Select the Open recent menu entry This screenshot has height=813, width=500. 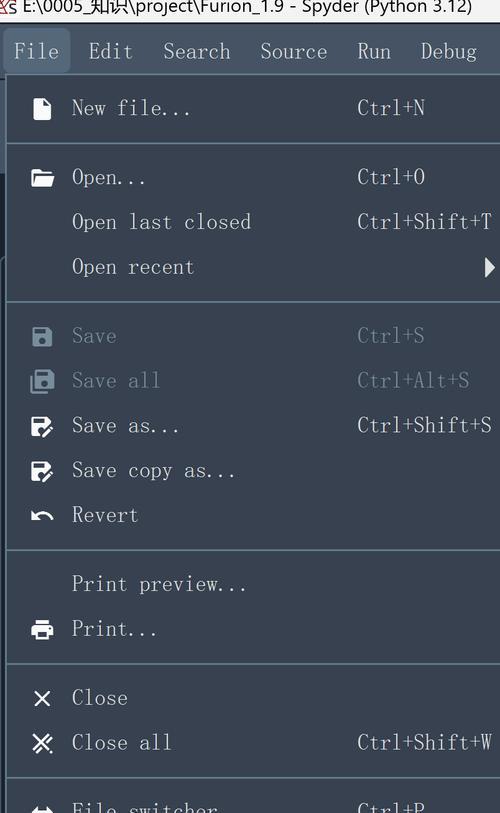[x=253, y=267]
